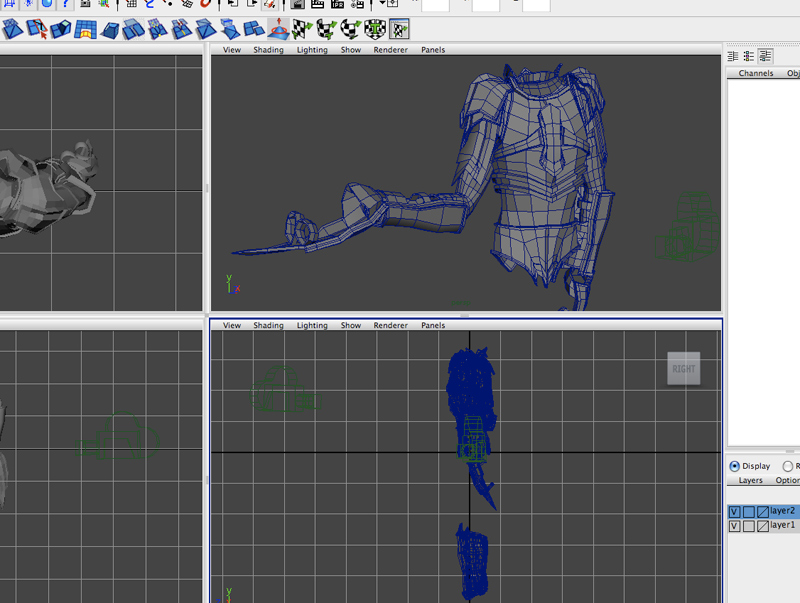Open the Layers menu in the layer editor
This screenshot has height=603, width=800.
click(x=750, y=481)
